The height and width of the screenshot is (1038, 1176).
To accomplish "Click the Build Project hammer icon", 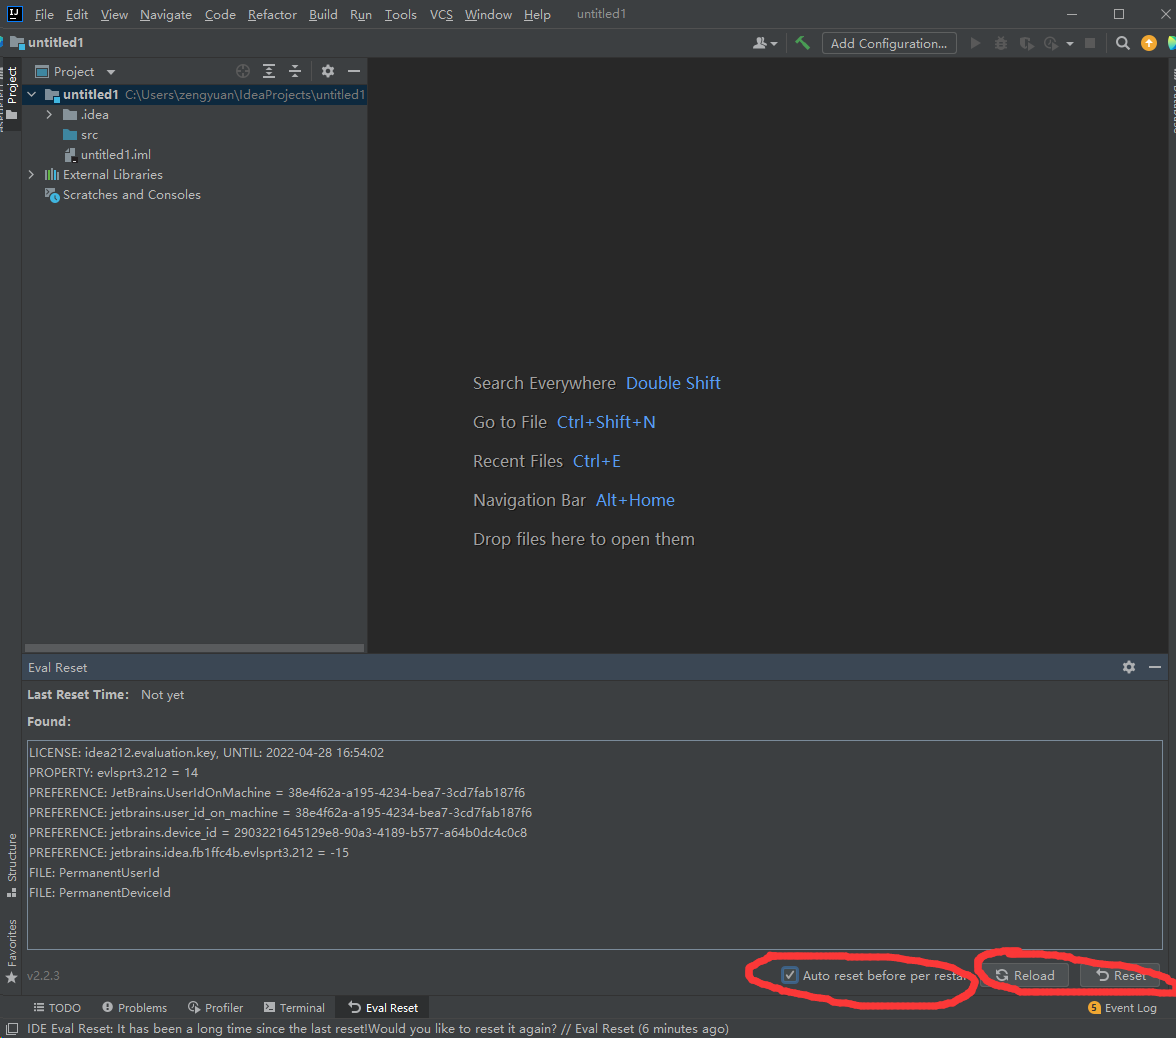I will coord(802,43).
